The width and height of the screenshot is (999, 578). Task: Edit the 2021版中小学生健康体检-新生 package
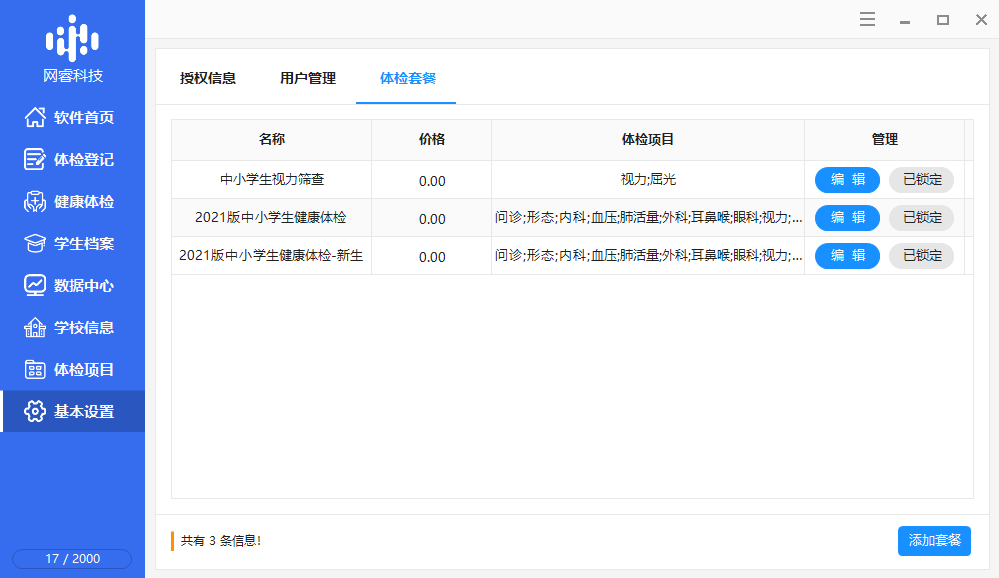pos(847,256)
